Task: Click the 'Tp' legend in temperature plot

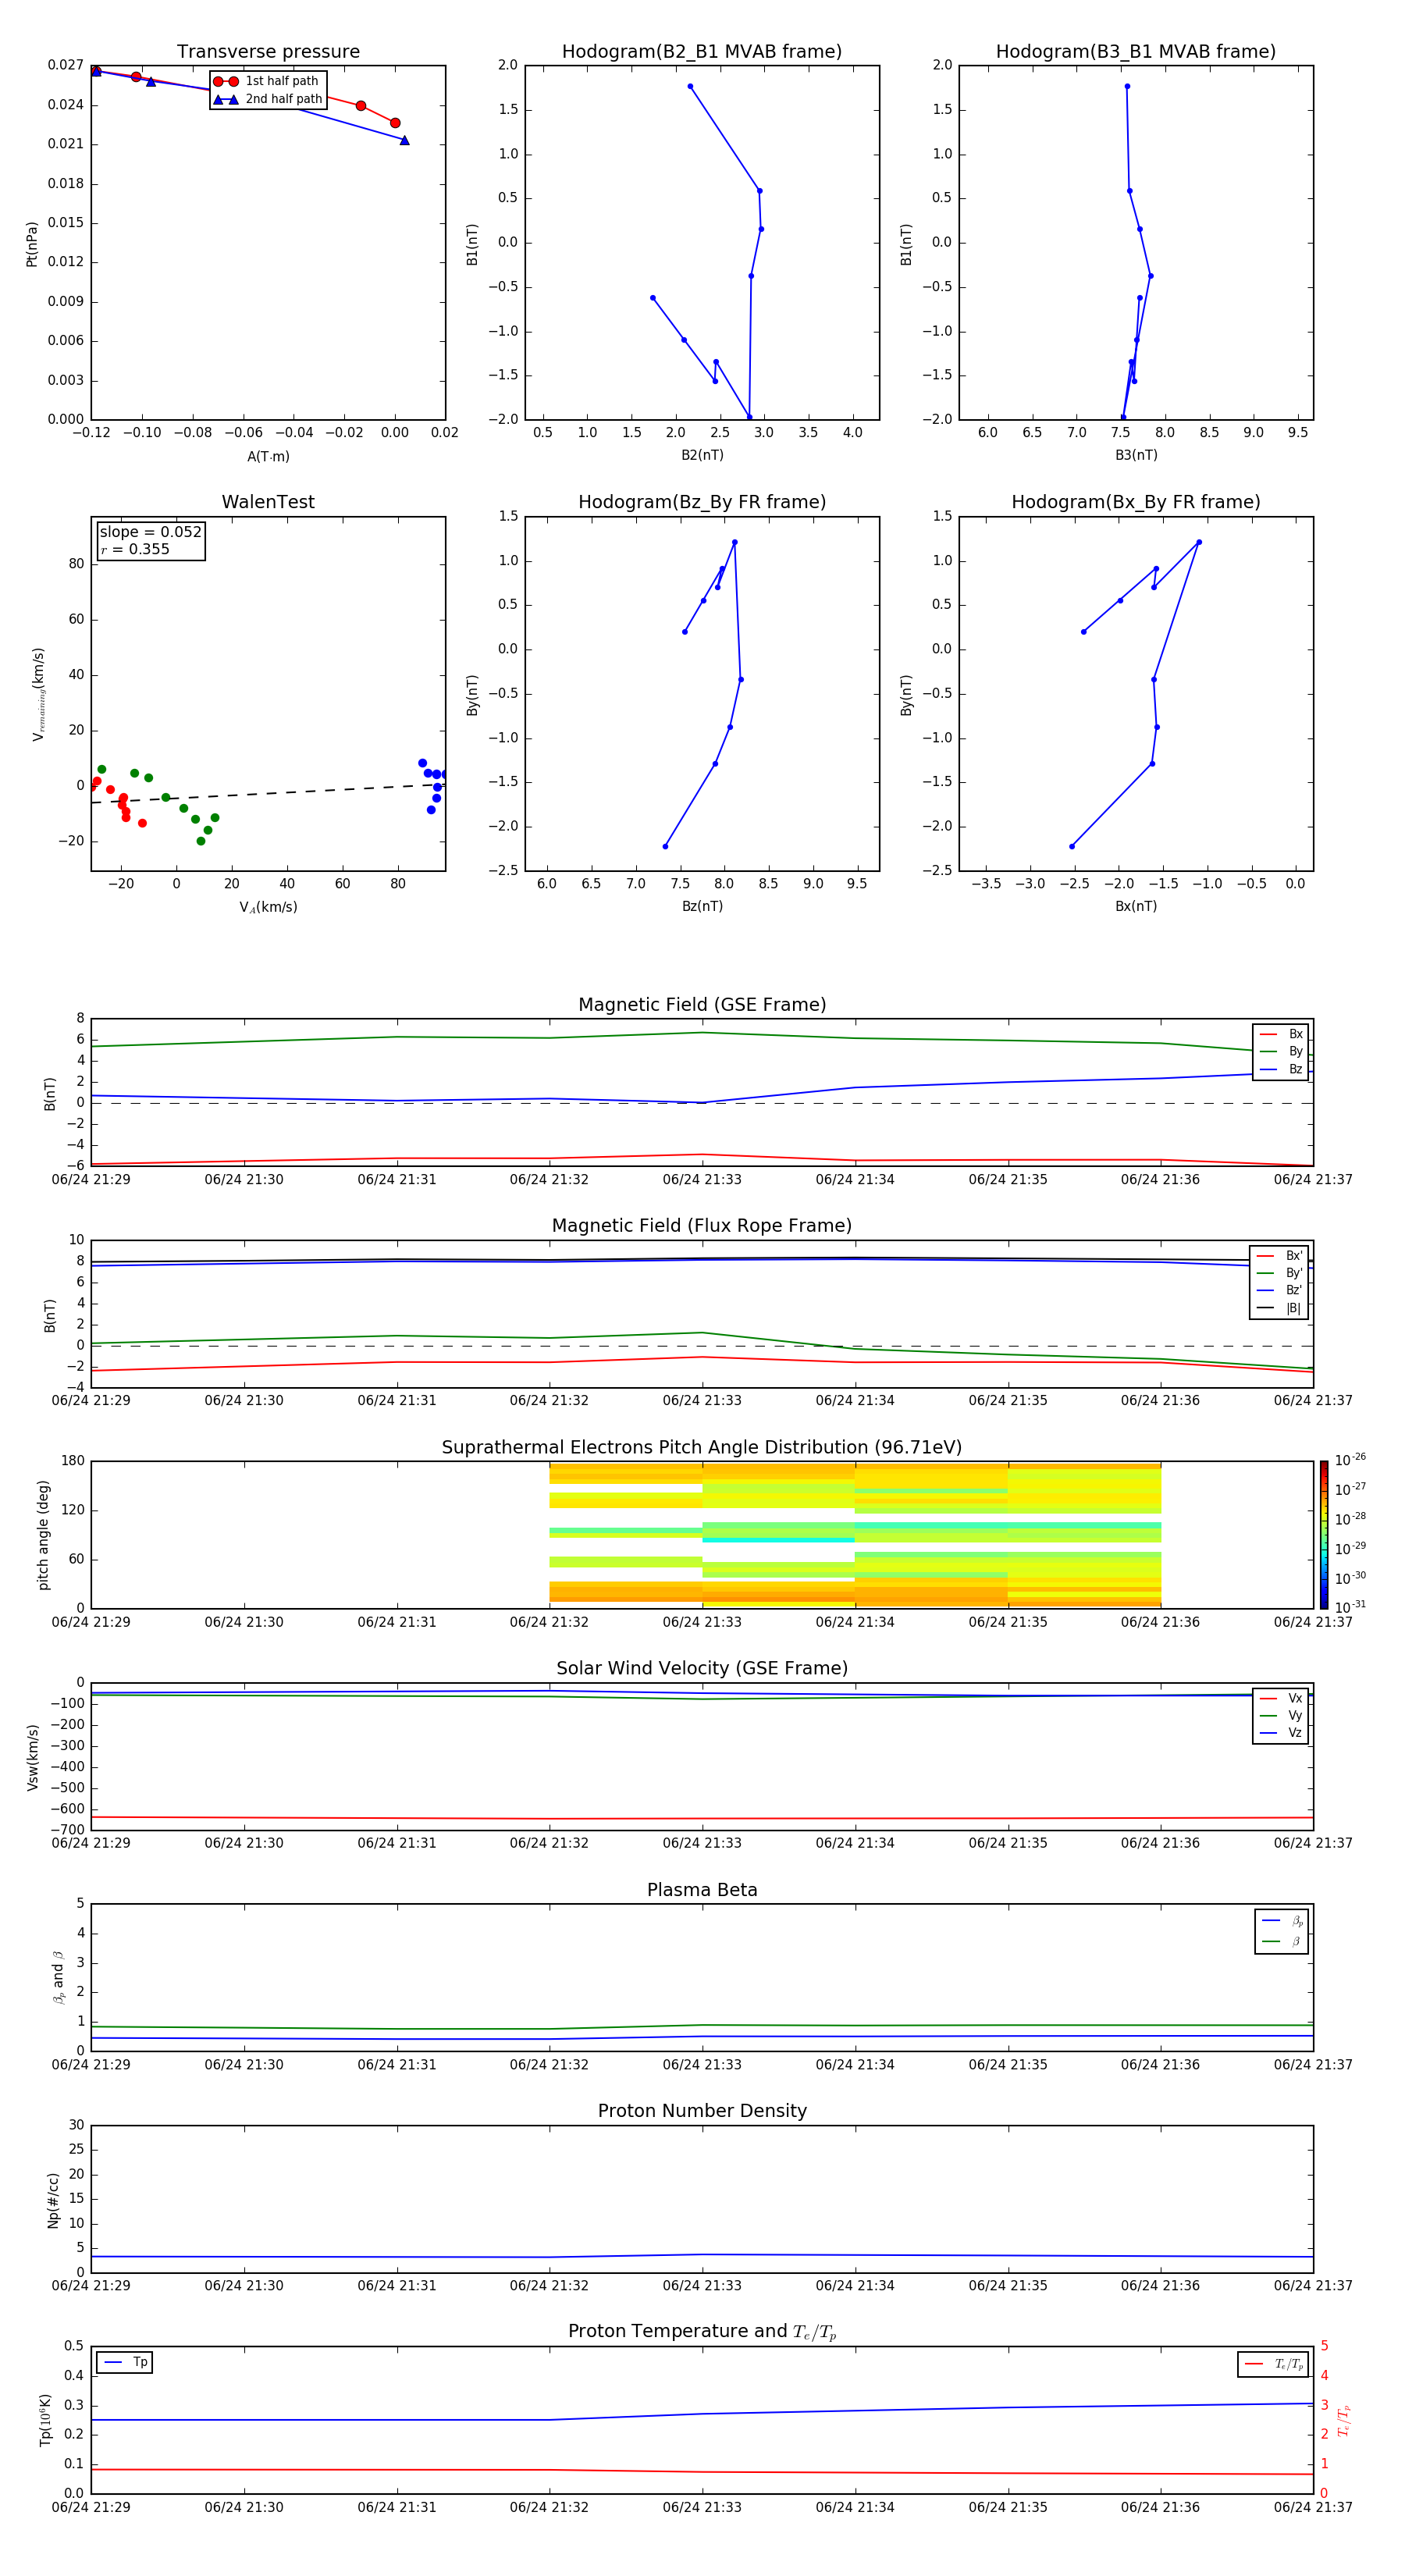Action: point(125,2363)
